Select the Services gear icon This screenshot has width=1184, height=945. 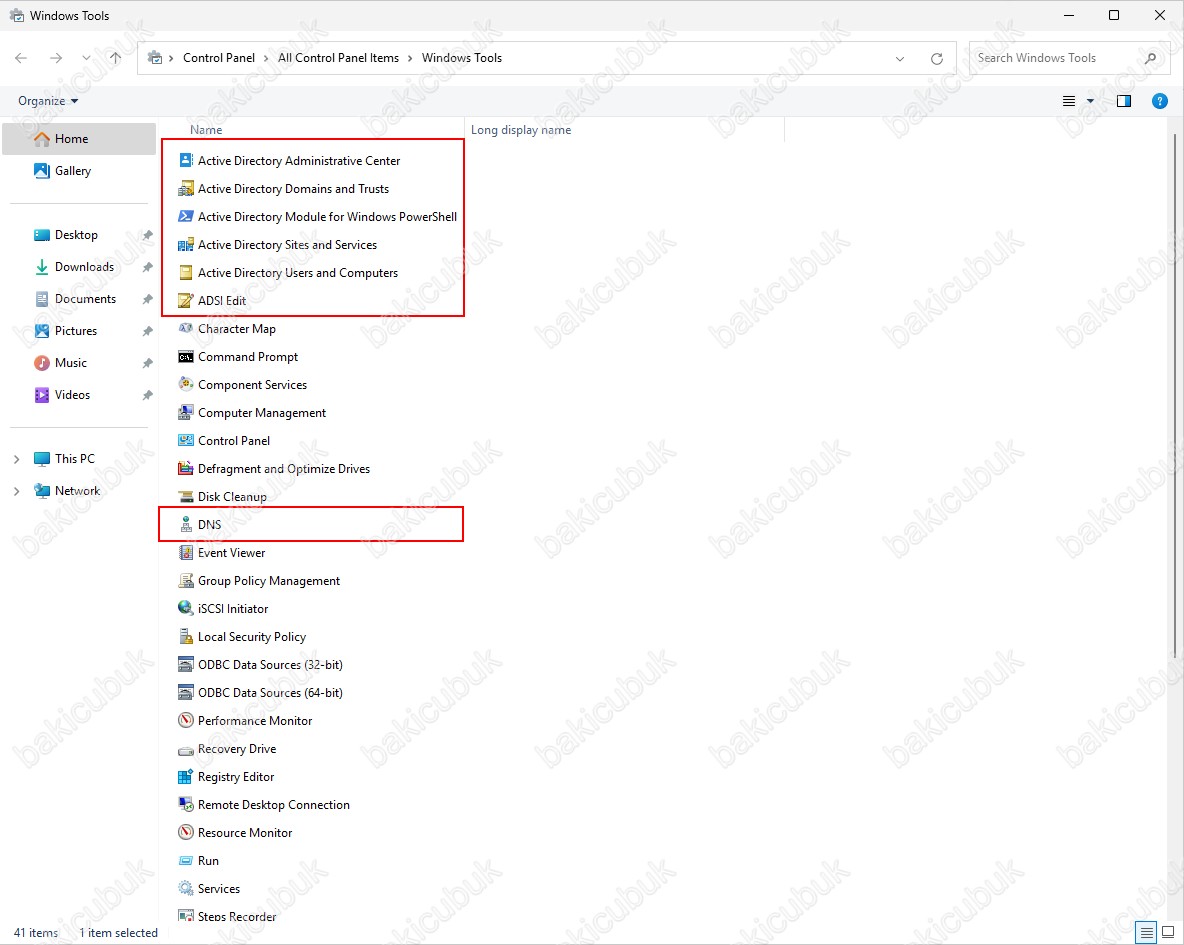tap(186, 888)
